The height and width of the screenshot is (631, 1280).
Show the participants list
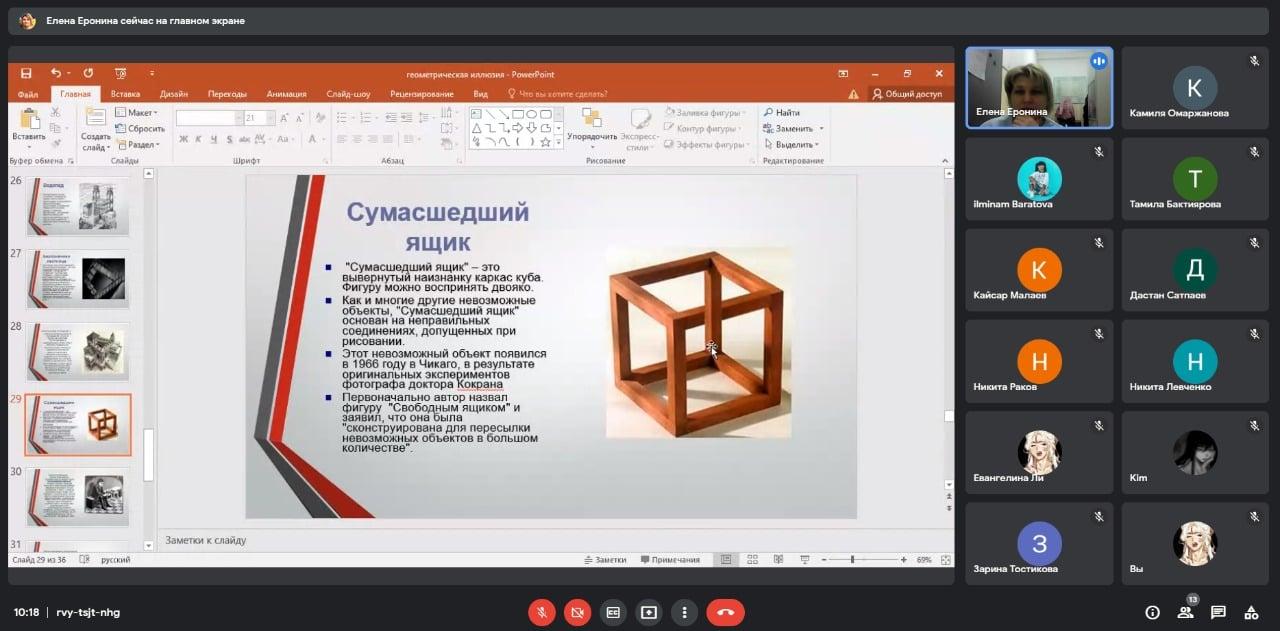tap(1185, 612)
